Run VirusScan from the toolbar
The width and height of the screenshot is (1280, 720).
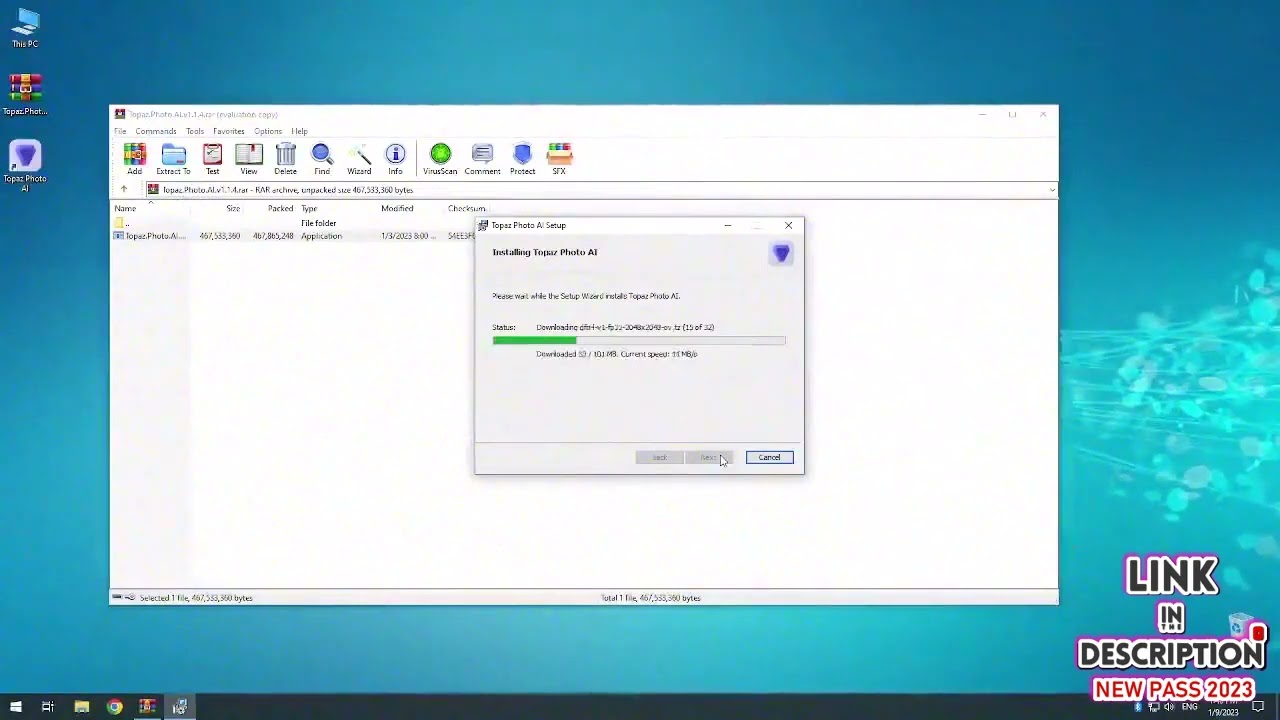(x=440, y=159)
